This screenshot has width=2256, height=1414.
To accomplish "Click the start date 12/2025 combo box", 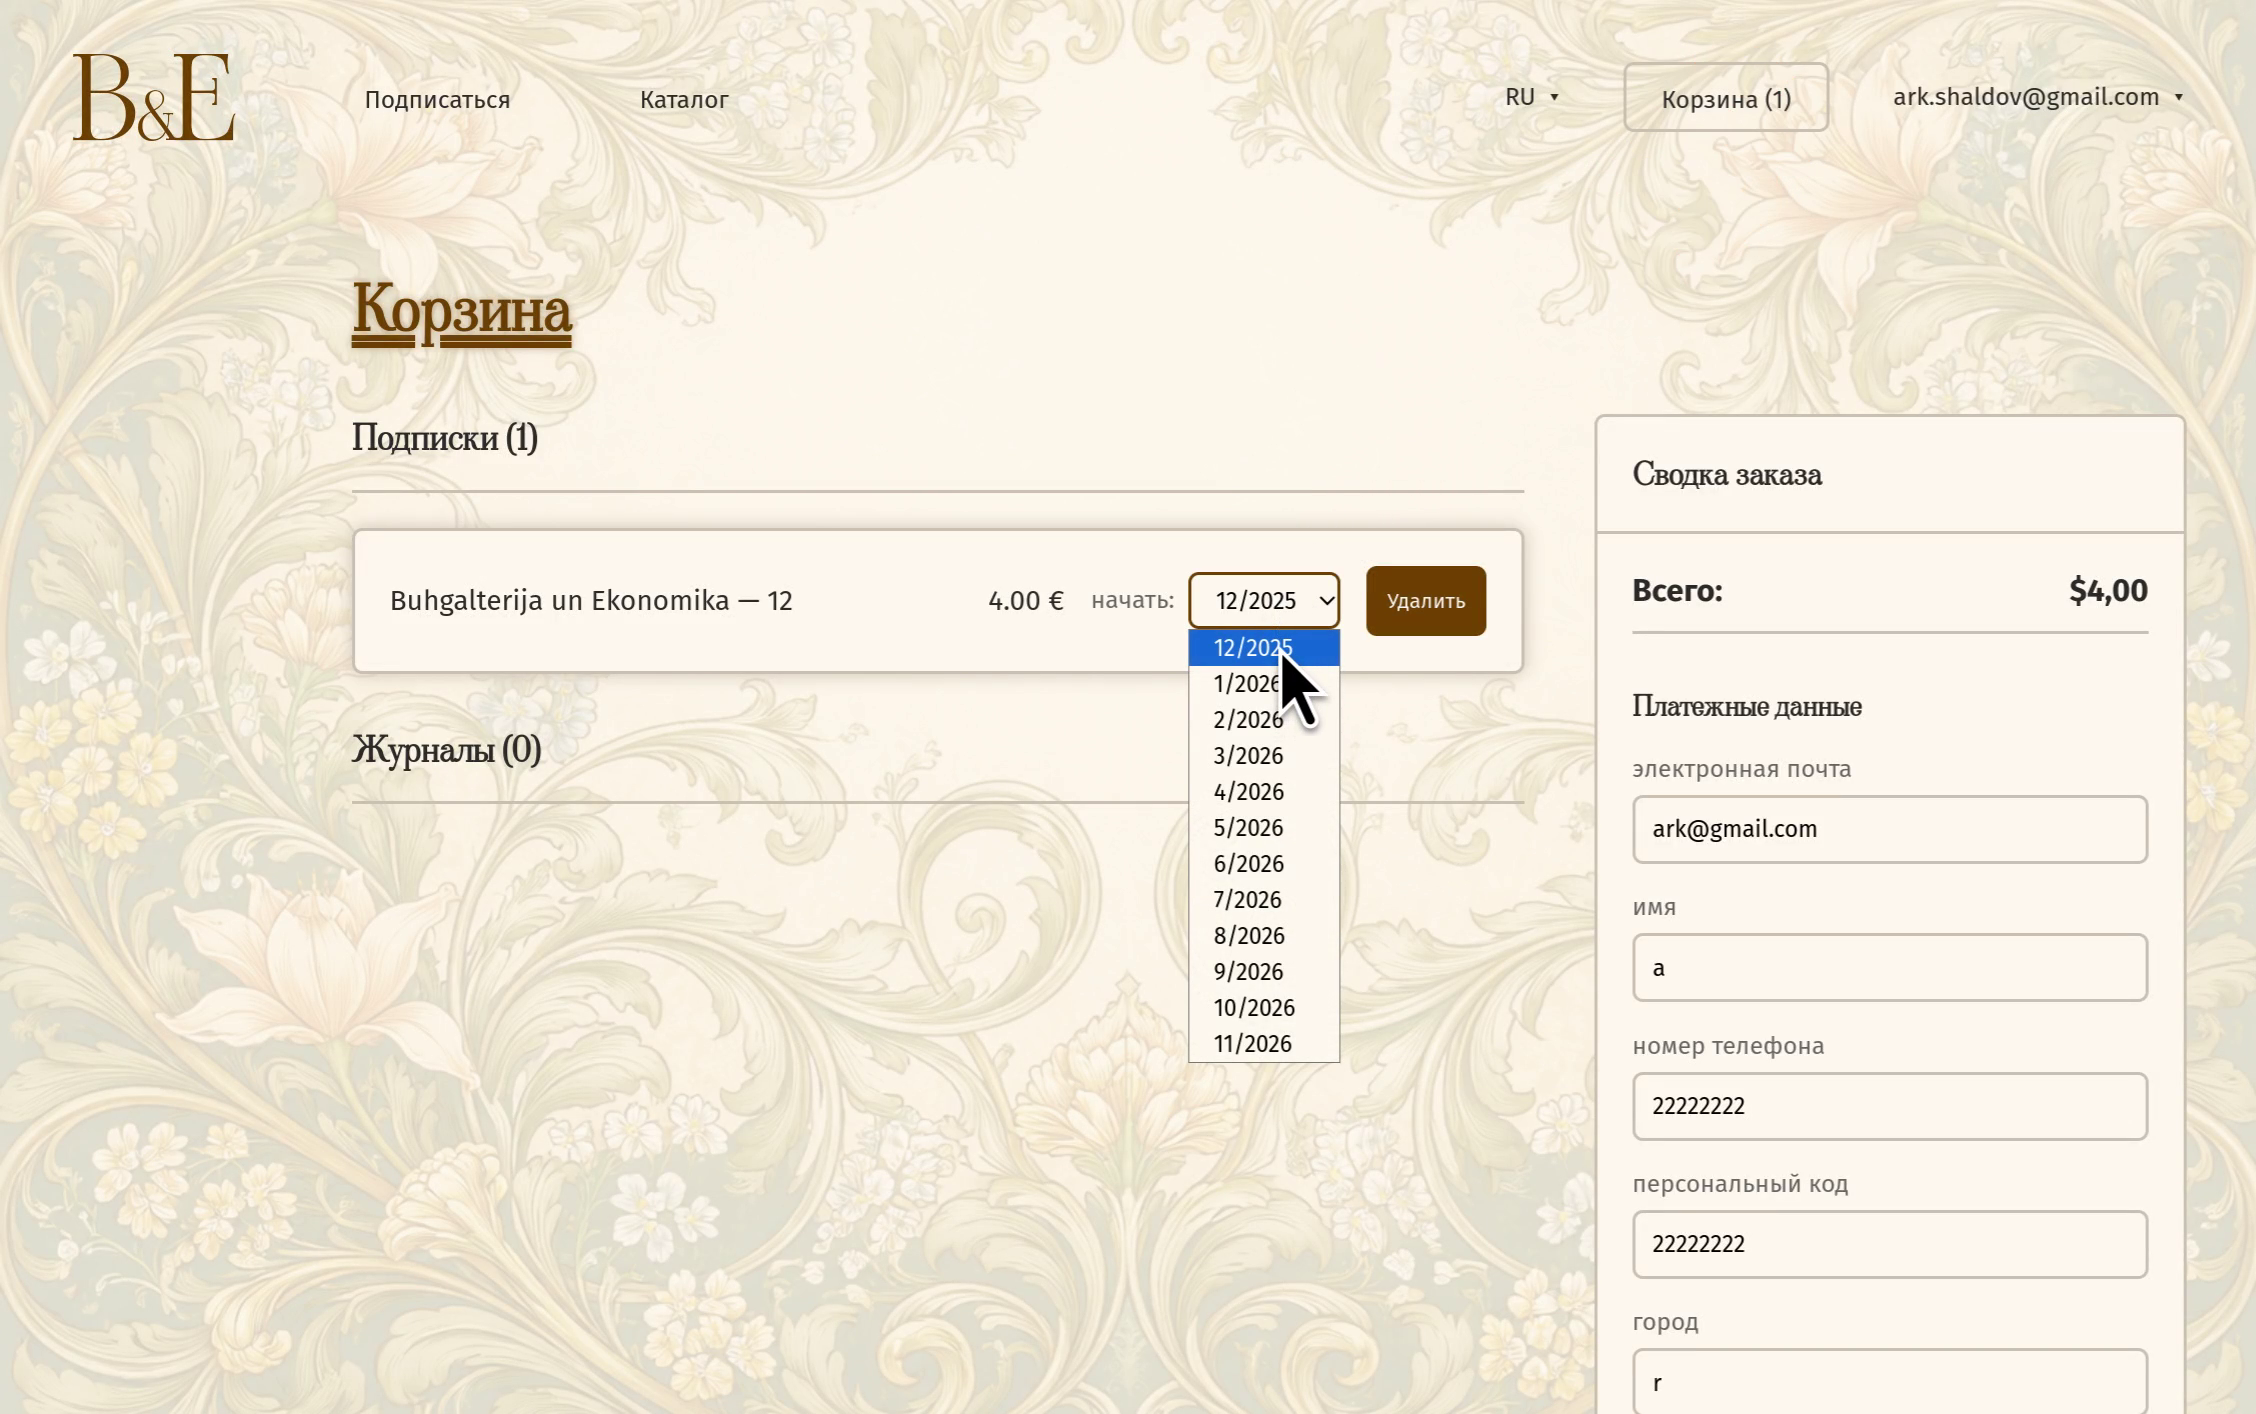I will tap(1263, 600).
